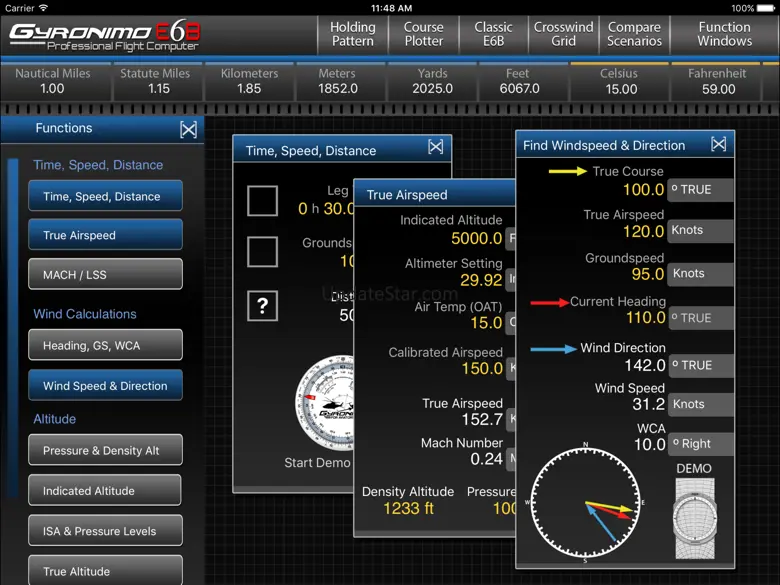Open the Heading, GS, WCA function
The height and width of the screenshot is (585, 780).
point(105,345)
